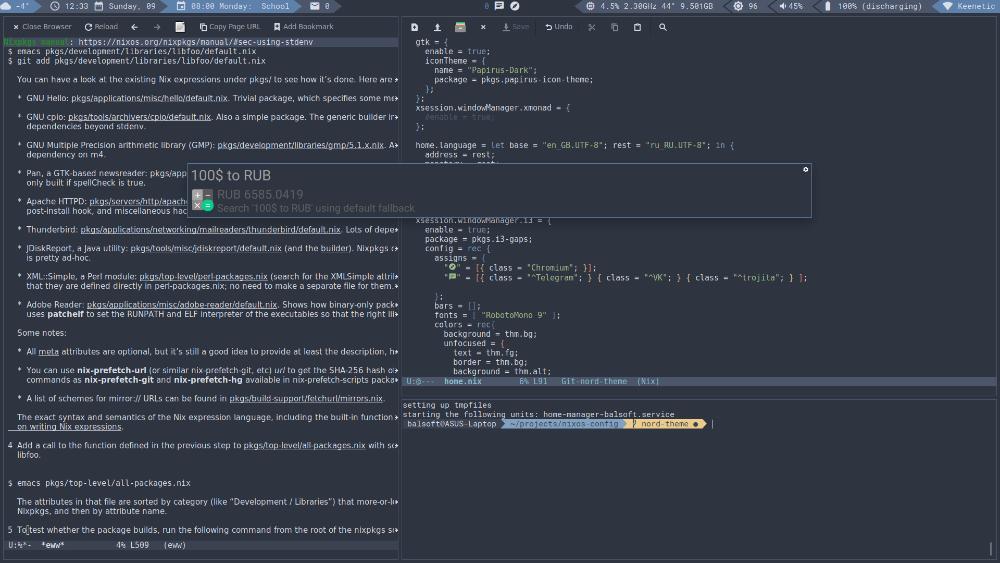Click ~/projects/nixos-config prompt segment

[x=564, y=424]
